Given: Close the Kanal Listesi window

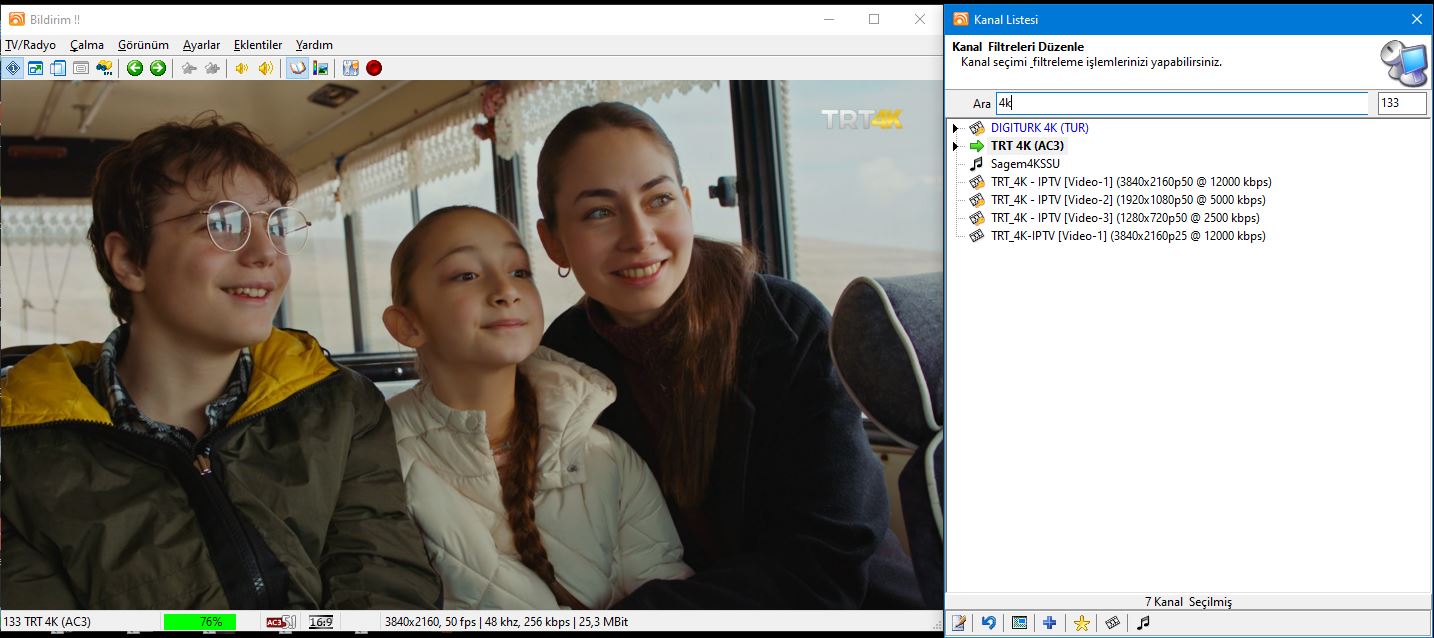Looking at the screenshot, I should (1417, 19).
